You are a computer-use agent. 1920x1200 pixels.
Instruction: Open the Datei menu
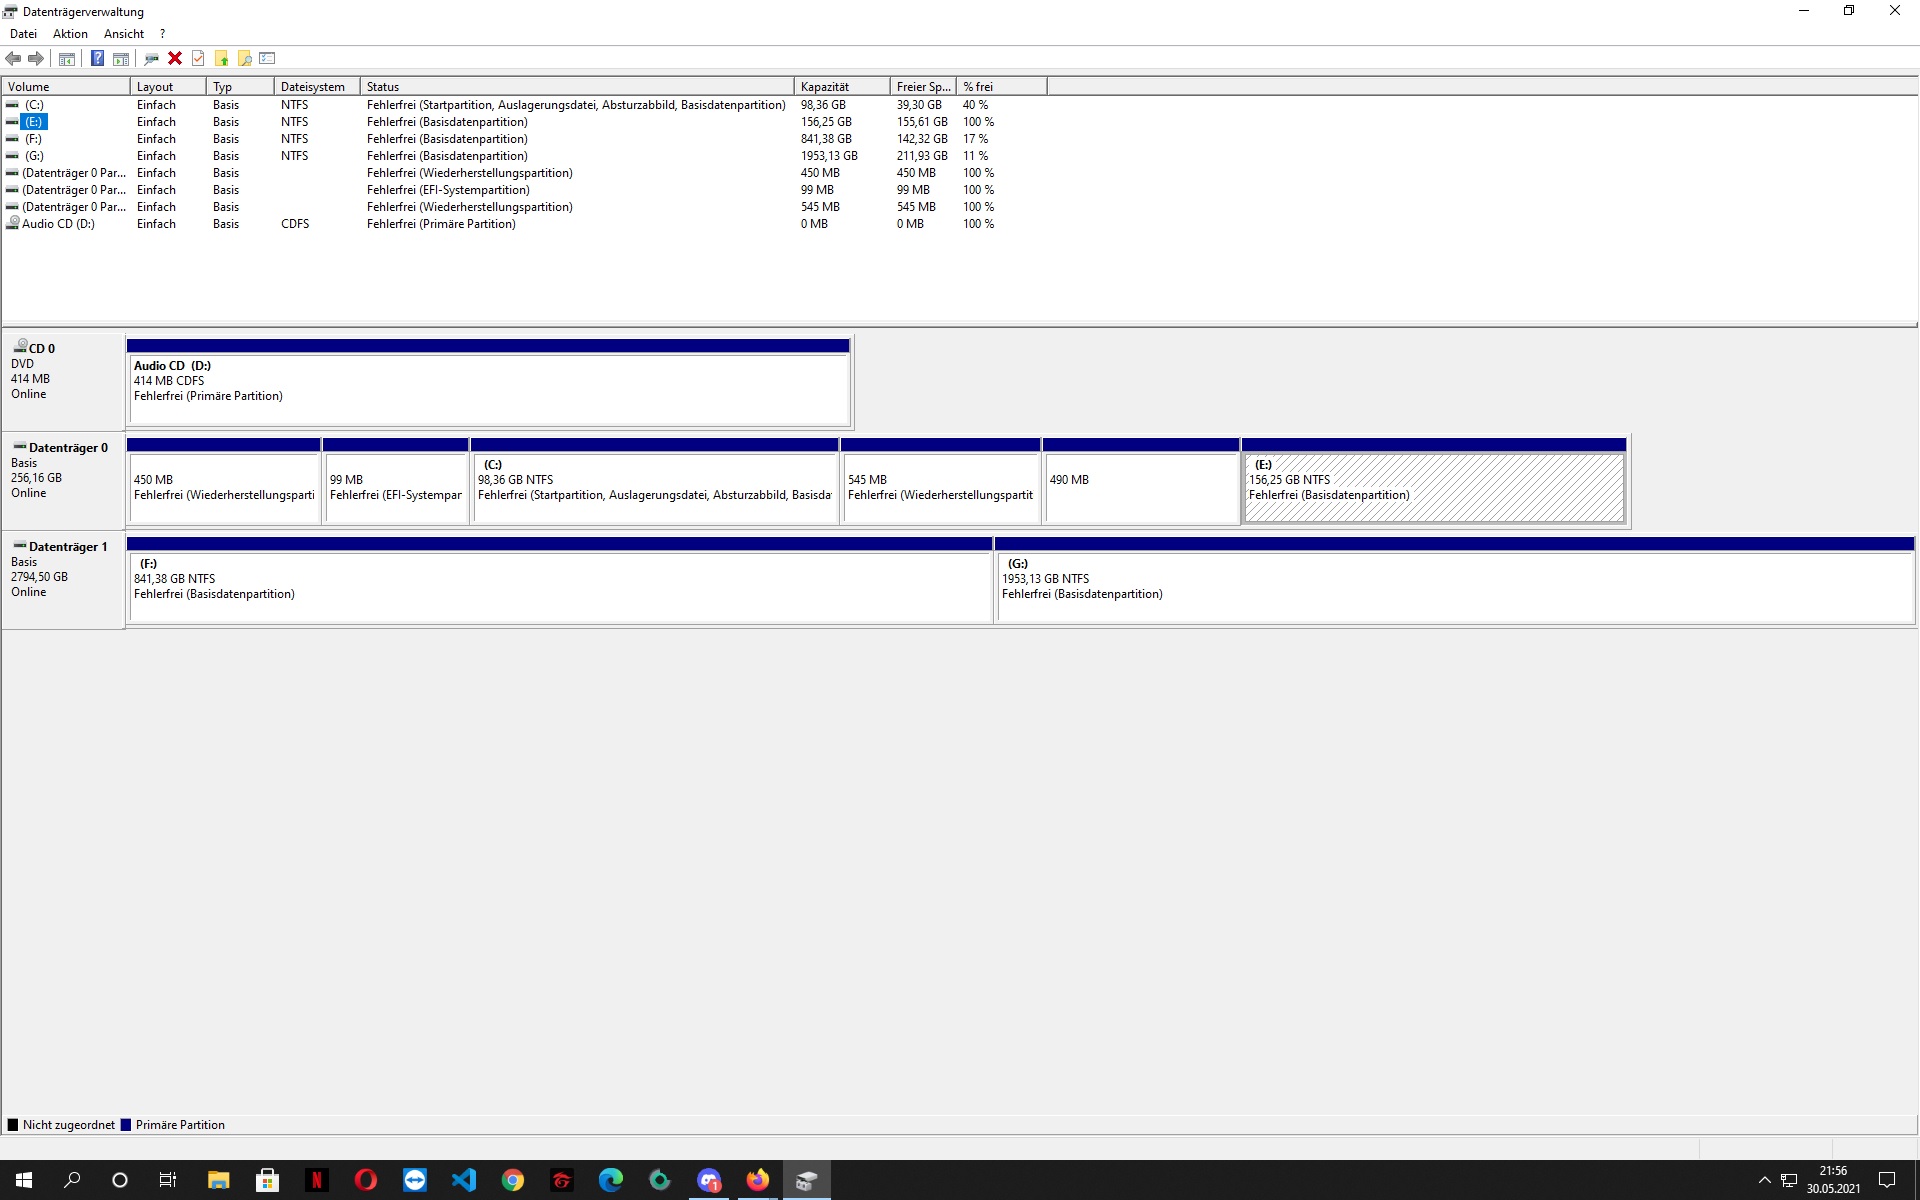23,34
